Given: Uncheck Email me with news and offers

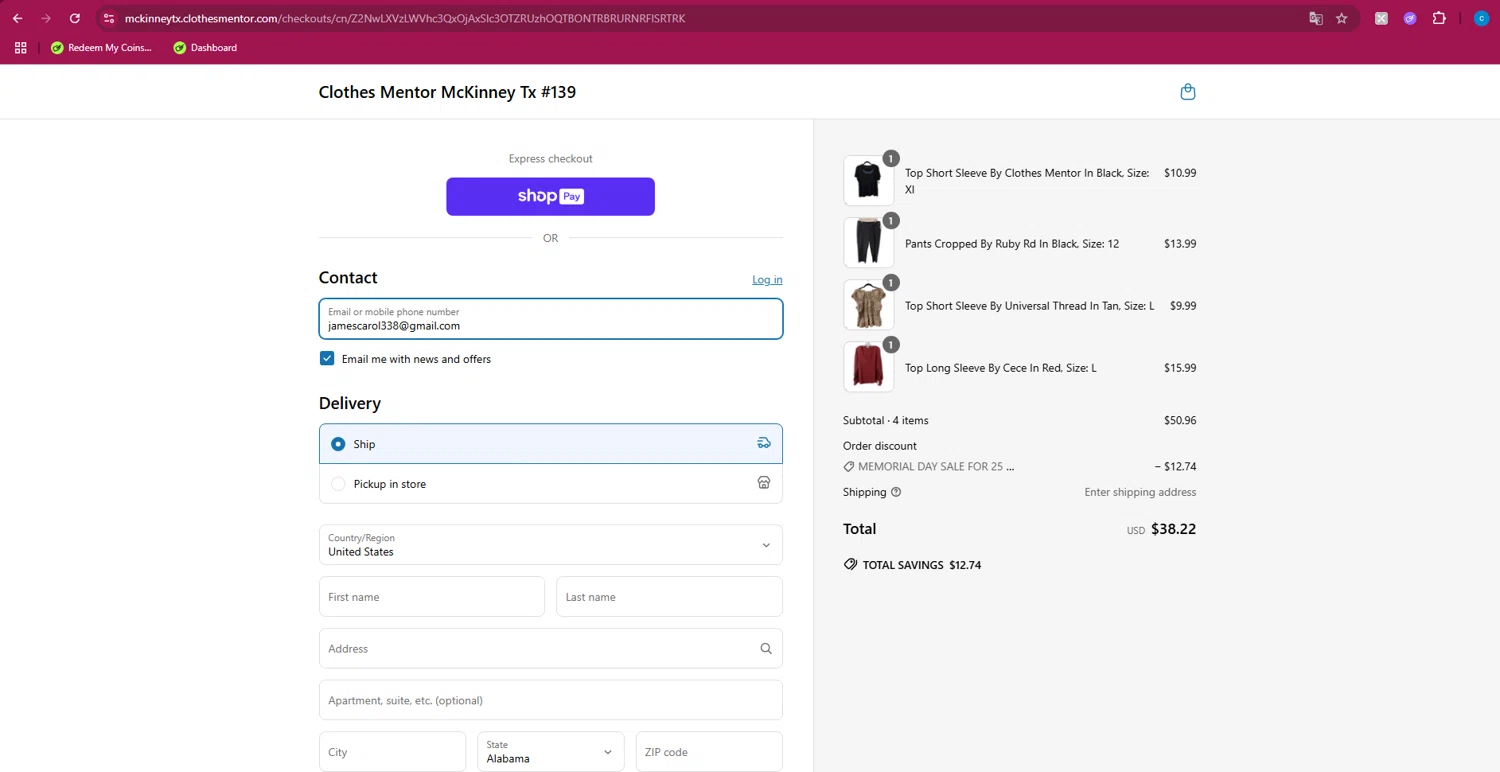Looking at the screenshot, I should pyautogui.click(x=327, y=358).
